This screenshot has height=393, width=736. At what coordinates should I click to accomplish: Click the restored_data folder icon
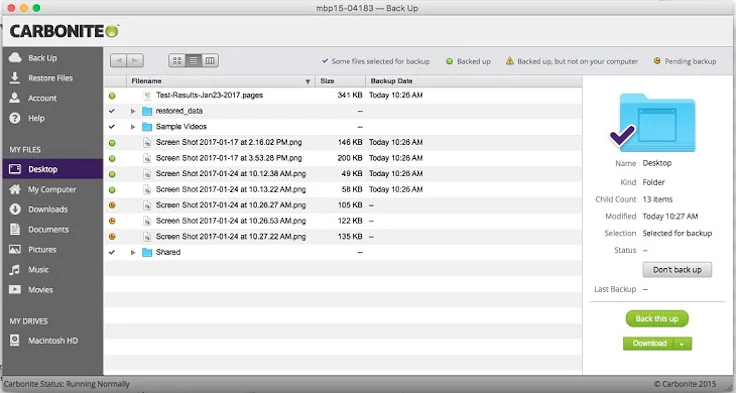click(x=147, y=111)
